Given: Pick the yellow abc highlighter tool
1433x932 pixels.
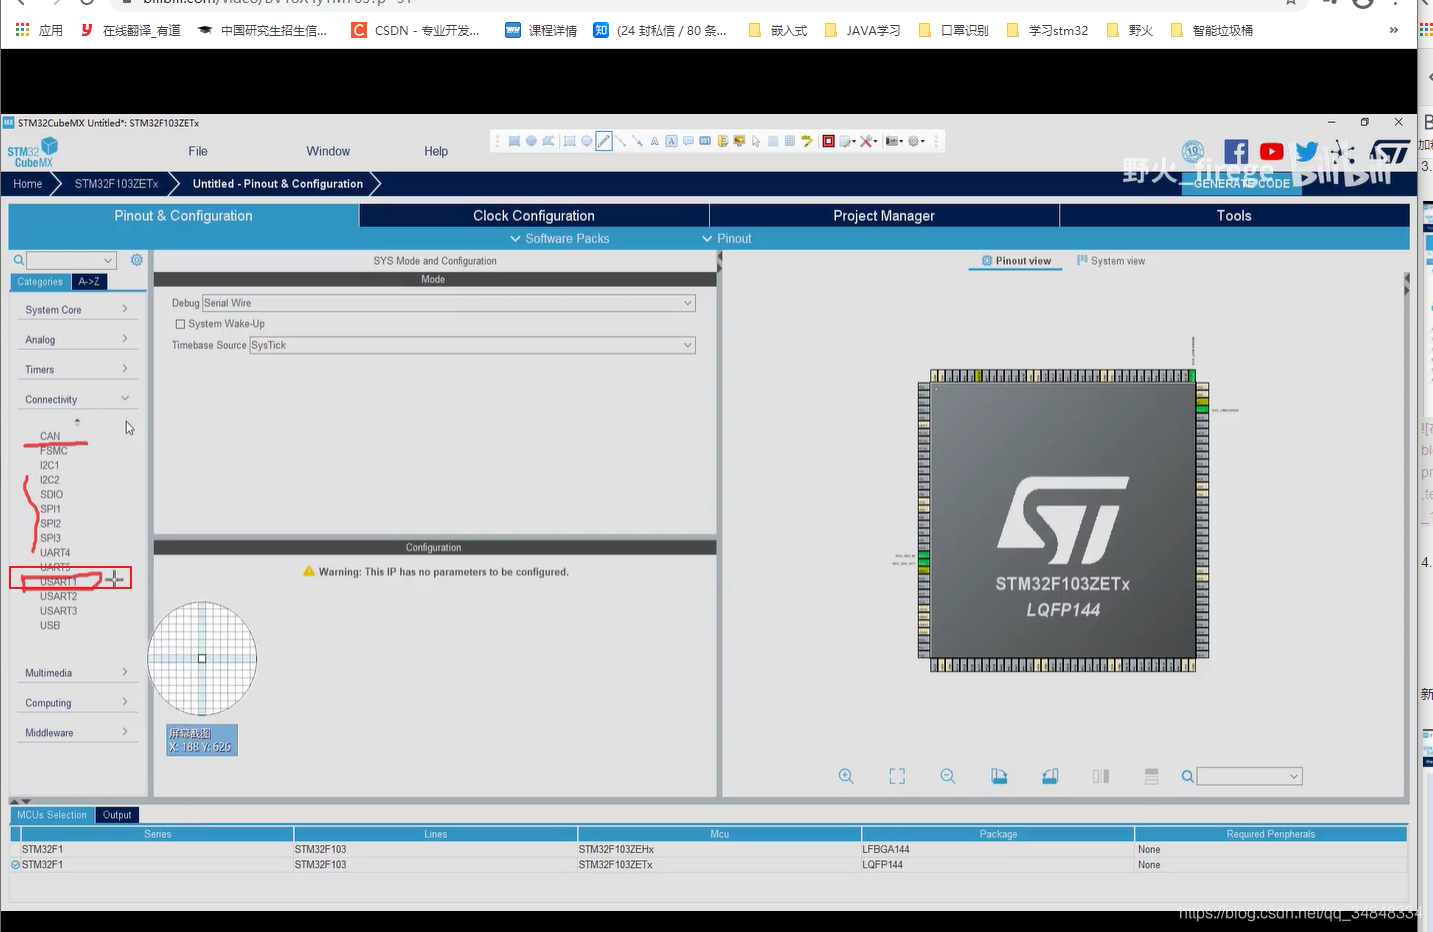Looking at the screenshot, I should [807, 141].
